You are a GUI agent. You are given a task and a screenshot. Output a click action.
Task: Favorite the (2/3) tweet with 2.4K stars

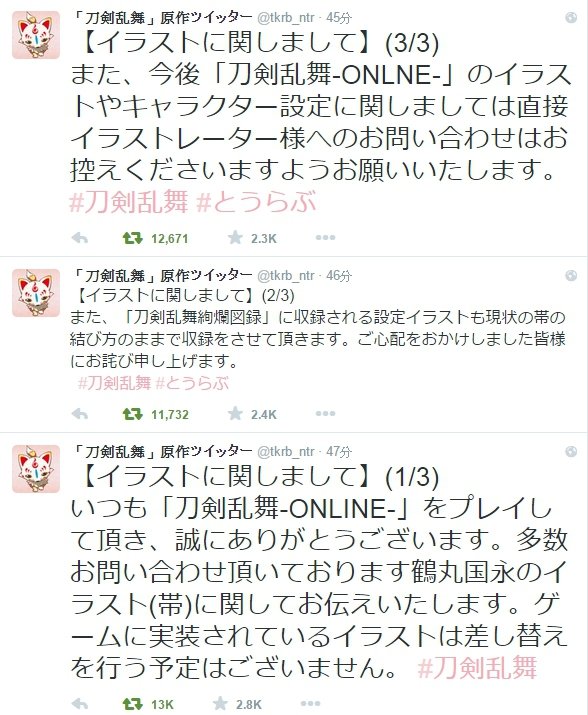point(235,413)
